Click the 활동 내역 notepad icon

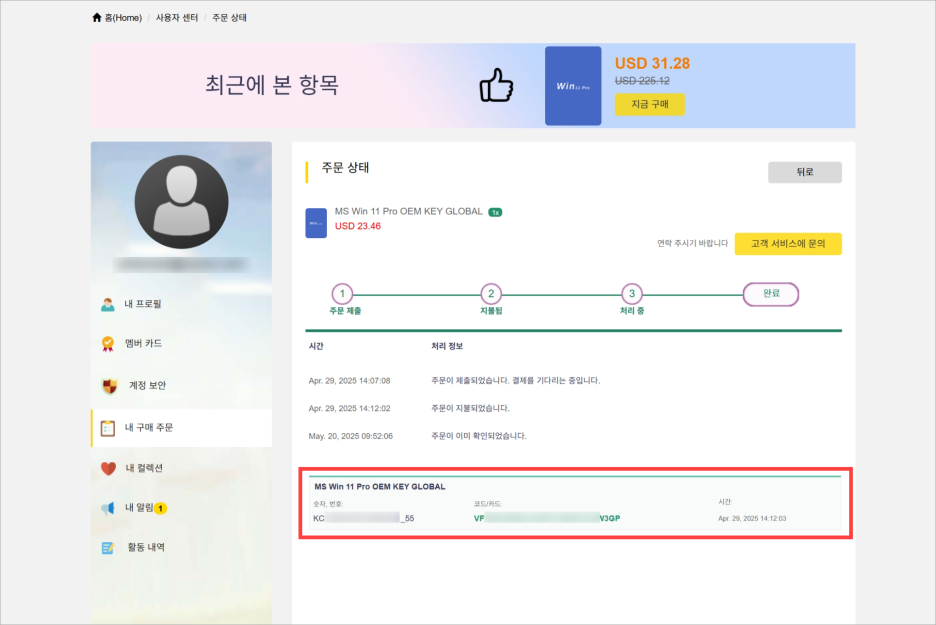pos(108,548)
